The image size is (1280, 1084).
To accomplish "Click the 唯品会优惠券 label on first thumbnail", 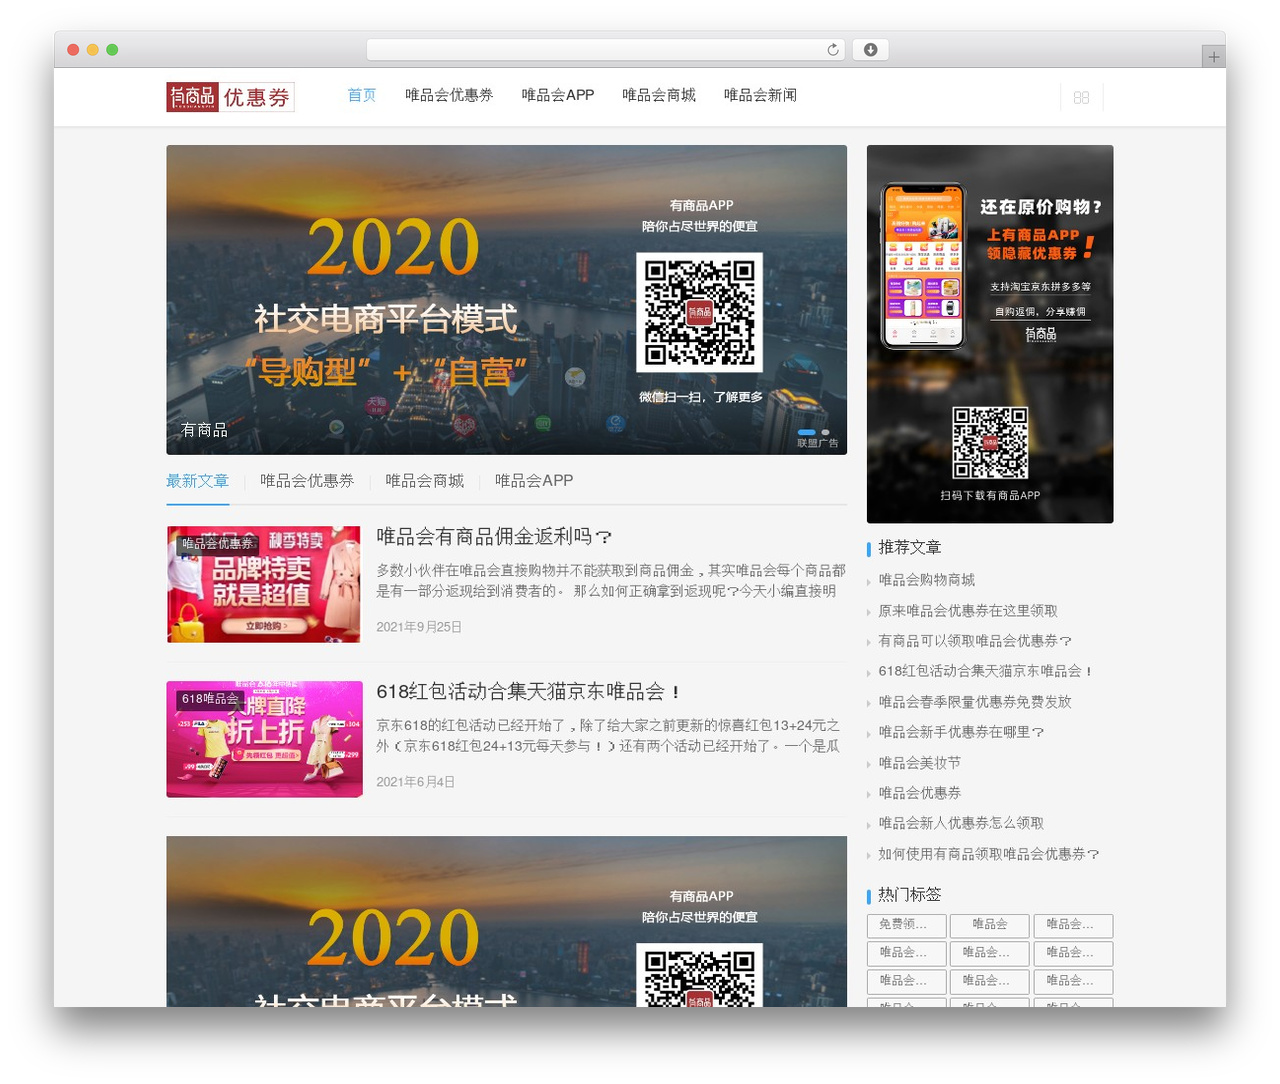I will coord(219,544).
